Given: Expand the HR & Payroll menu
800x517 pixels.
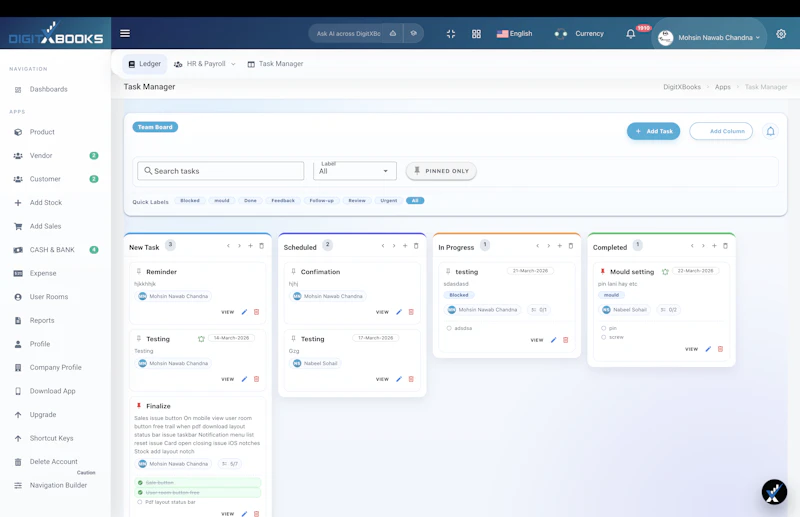Looking at the screenshot, I should (205, 64).
